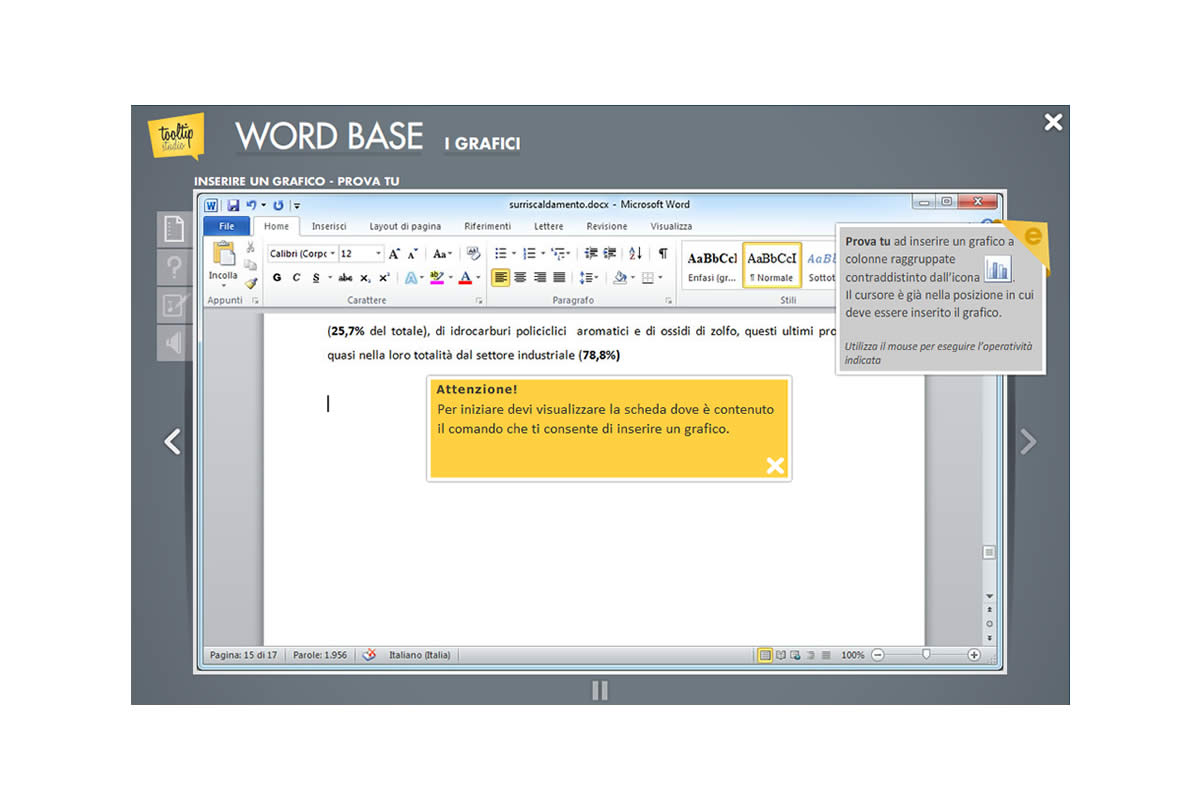Open help question mark in left sidebar

point(174,267)
